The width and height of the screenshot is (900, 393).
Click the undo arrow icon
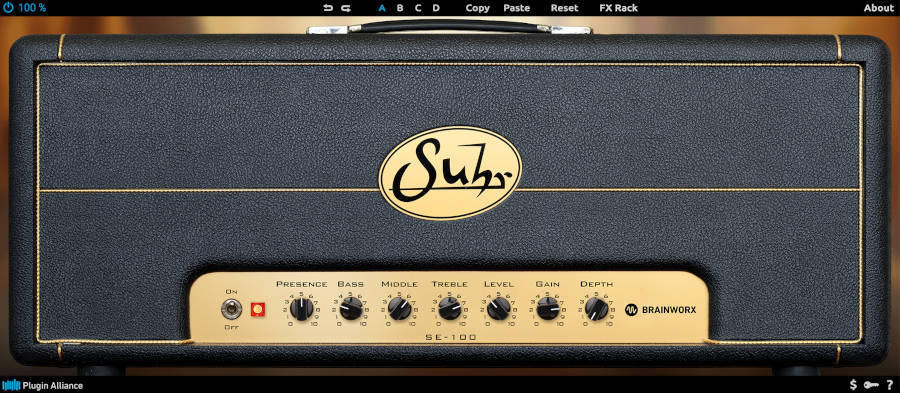pyautogui.click(x=328, y=8)
